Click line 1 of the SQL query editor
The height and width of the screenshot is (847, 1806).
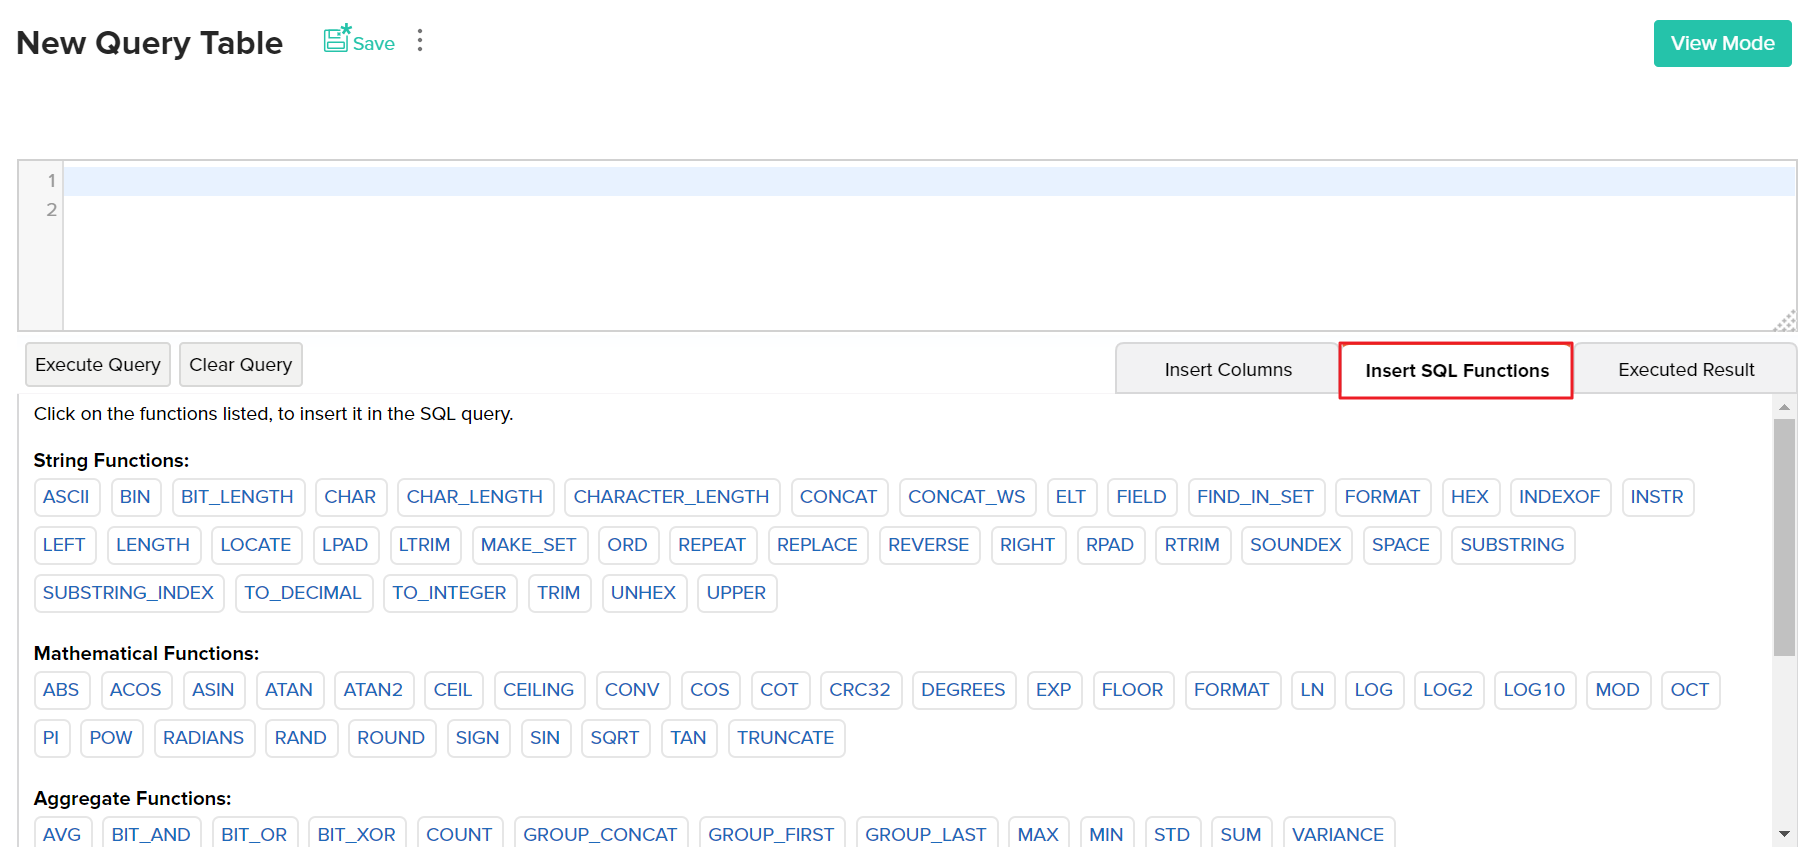[929, 182]
